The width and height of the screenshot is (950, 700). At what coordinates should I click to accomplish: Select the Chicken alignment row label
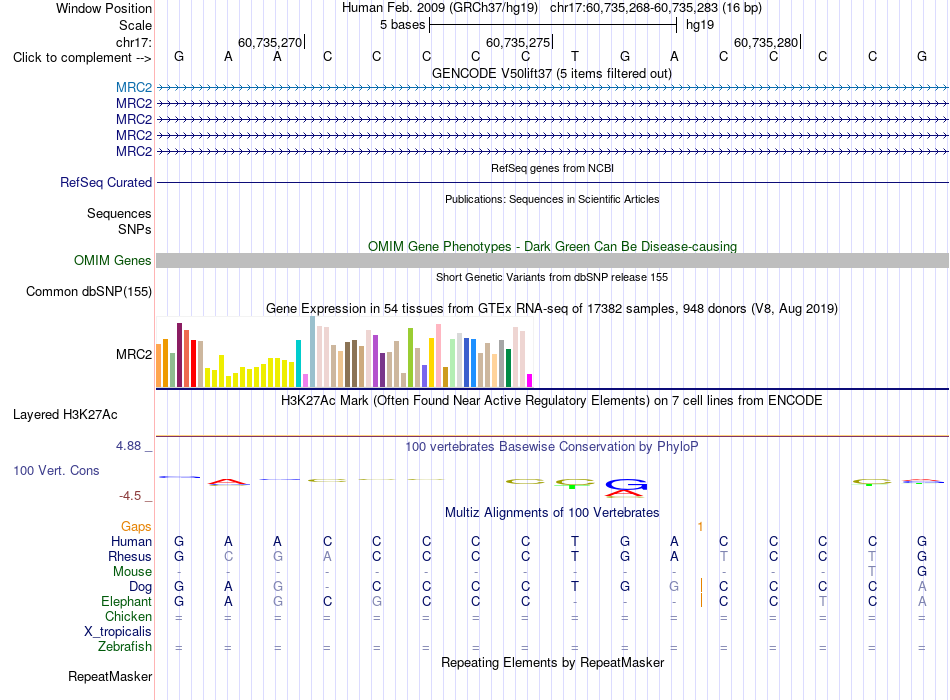point(128,616)
